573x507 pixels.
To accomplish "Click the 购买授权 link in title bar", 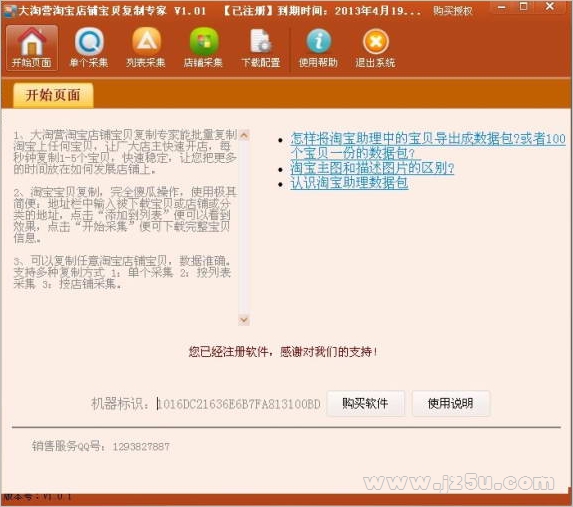I will [x=453, y=11].
